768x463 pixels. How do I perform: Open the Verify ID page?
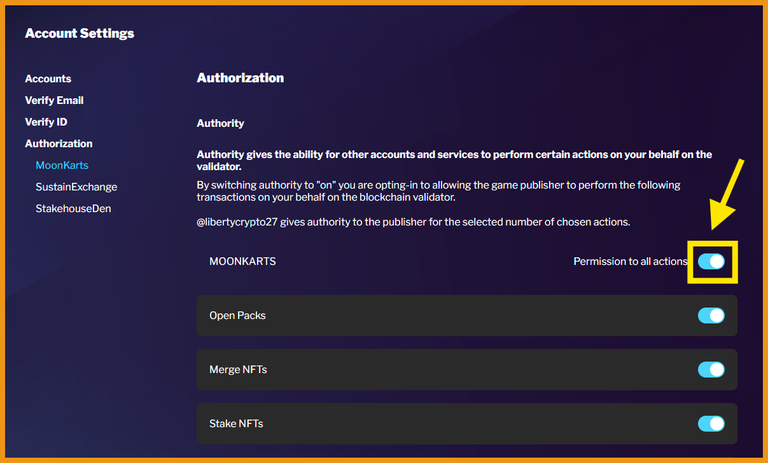pos(46,122)
